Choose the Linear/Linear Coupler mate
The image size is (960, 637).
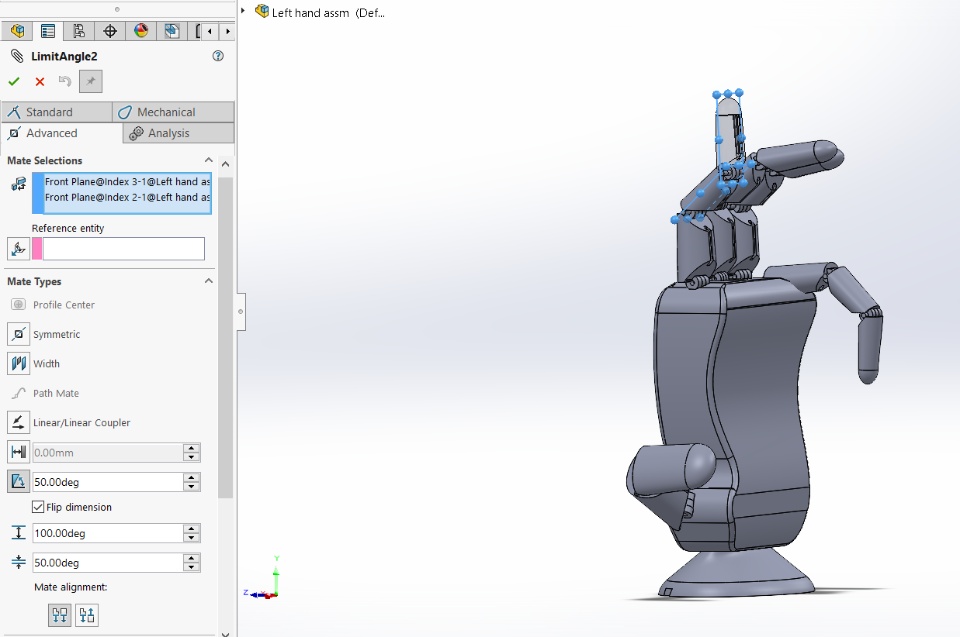pyautogui.click(x=69, y=422)
